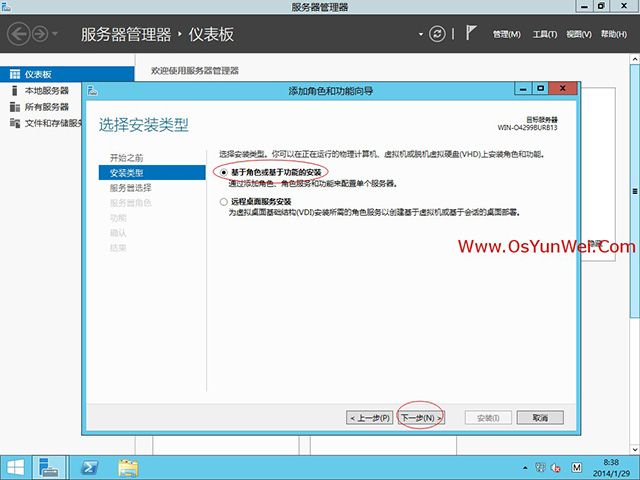Select 基于角色或基于功能的安装 radio option

click(223, 172)
